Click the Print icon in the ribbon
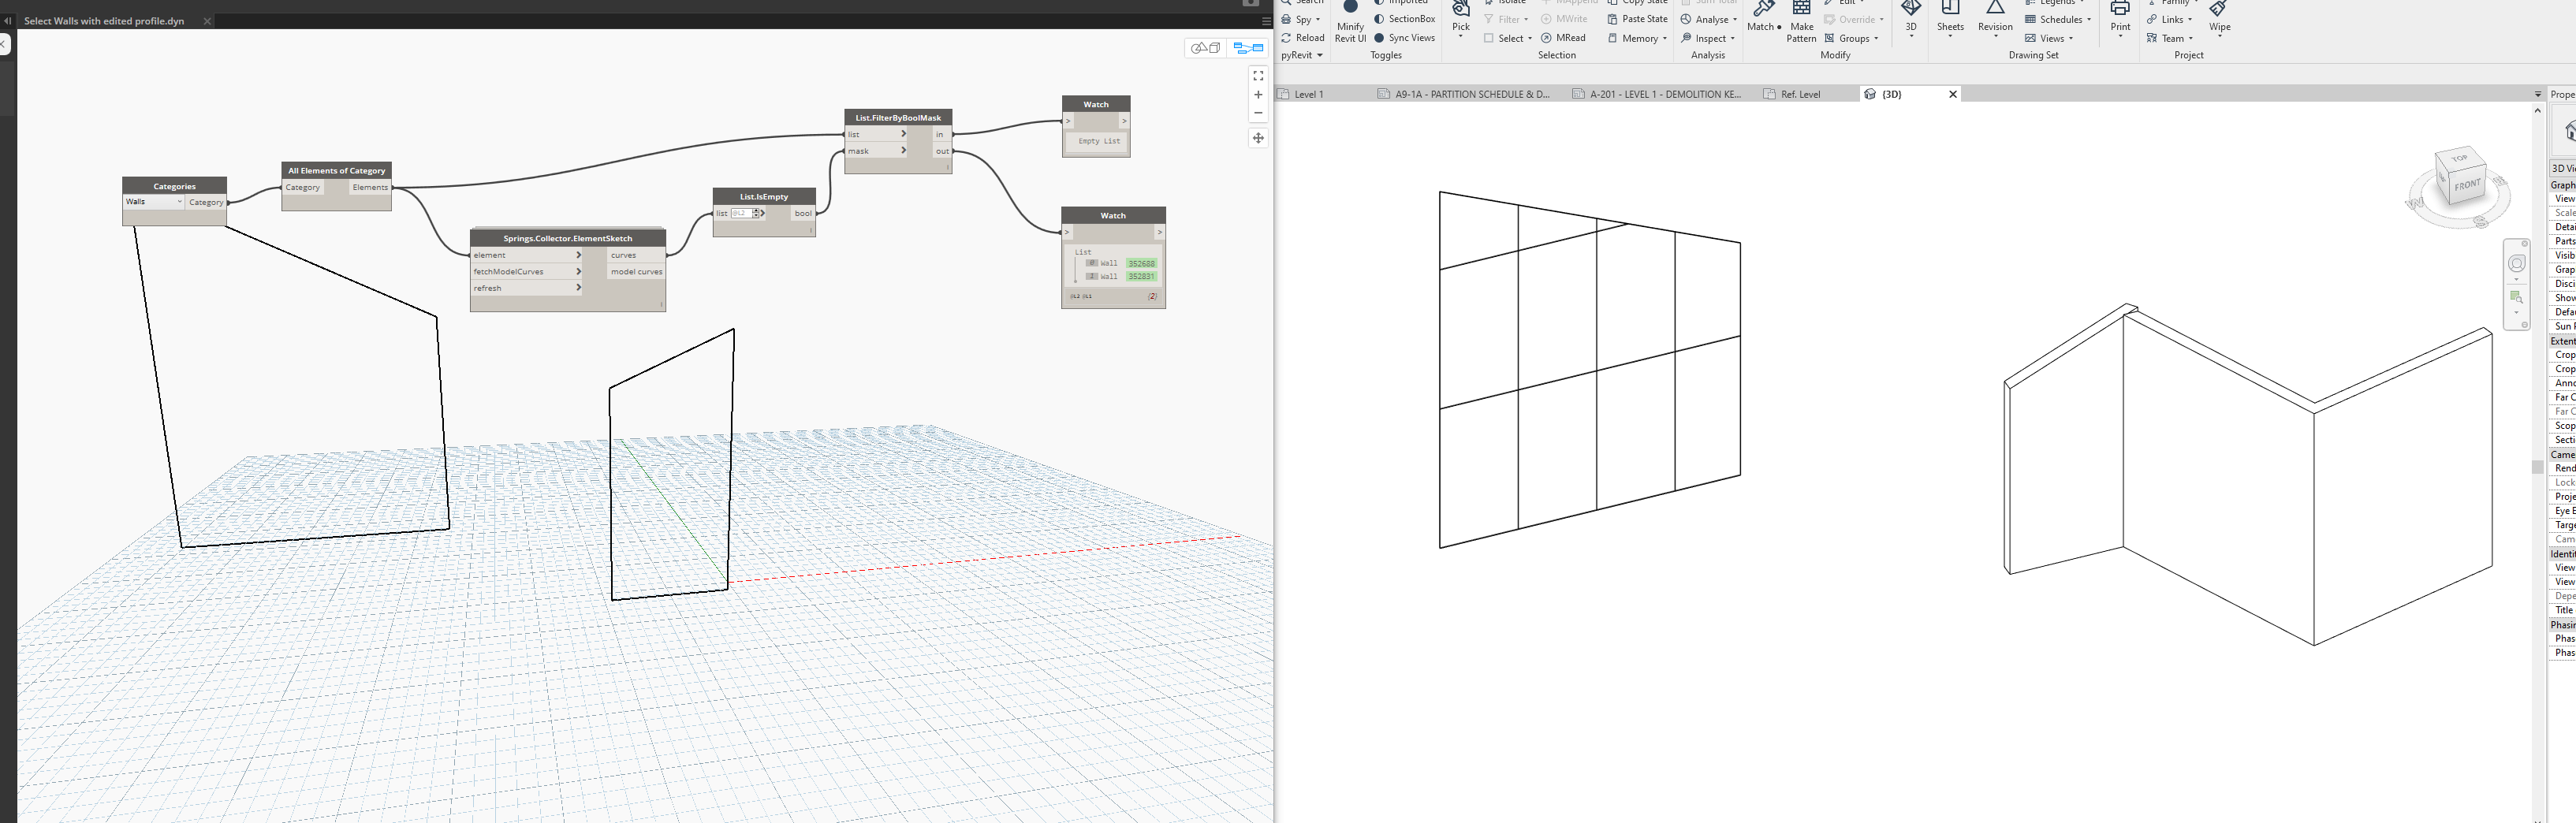Viewport: 2576px width, 823px height. point(2120,18)
